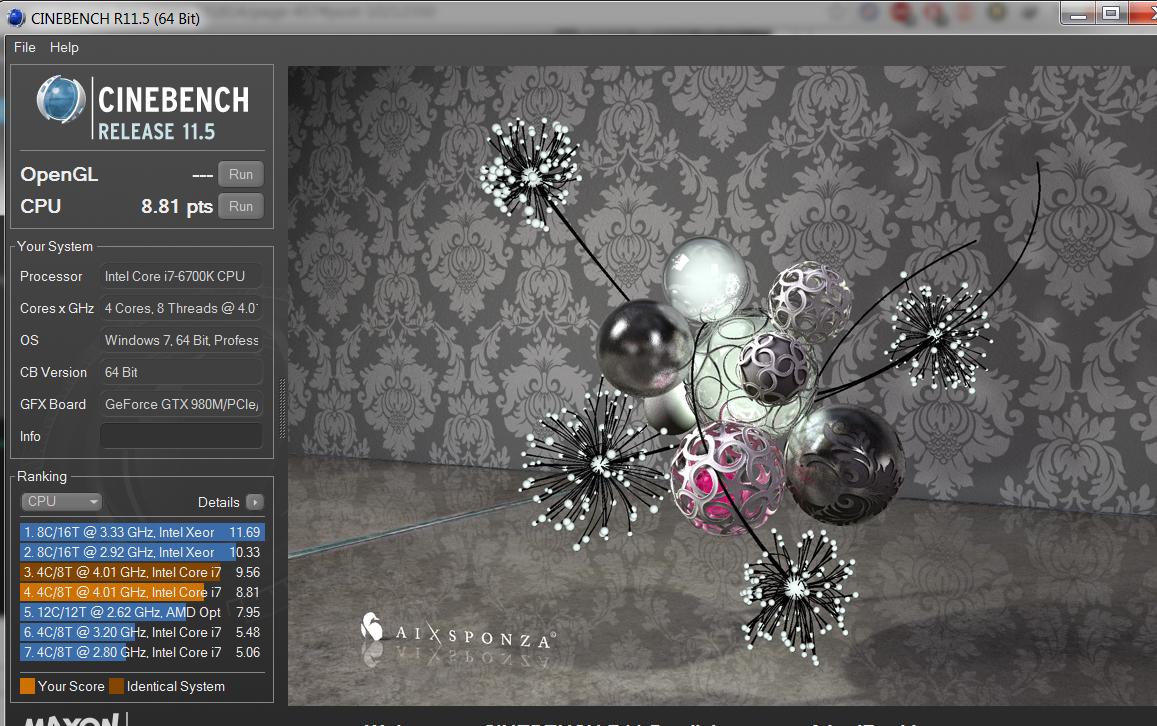Click the Cinebench app icon in title bar

(16, 17)
